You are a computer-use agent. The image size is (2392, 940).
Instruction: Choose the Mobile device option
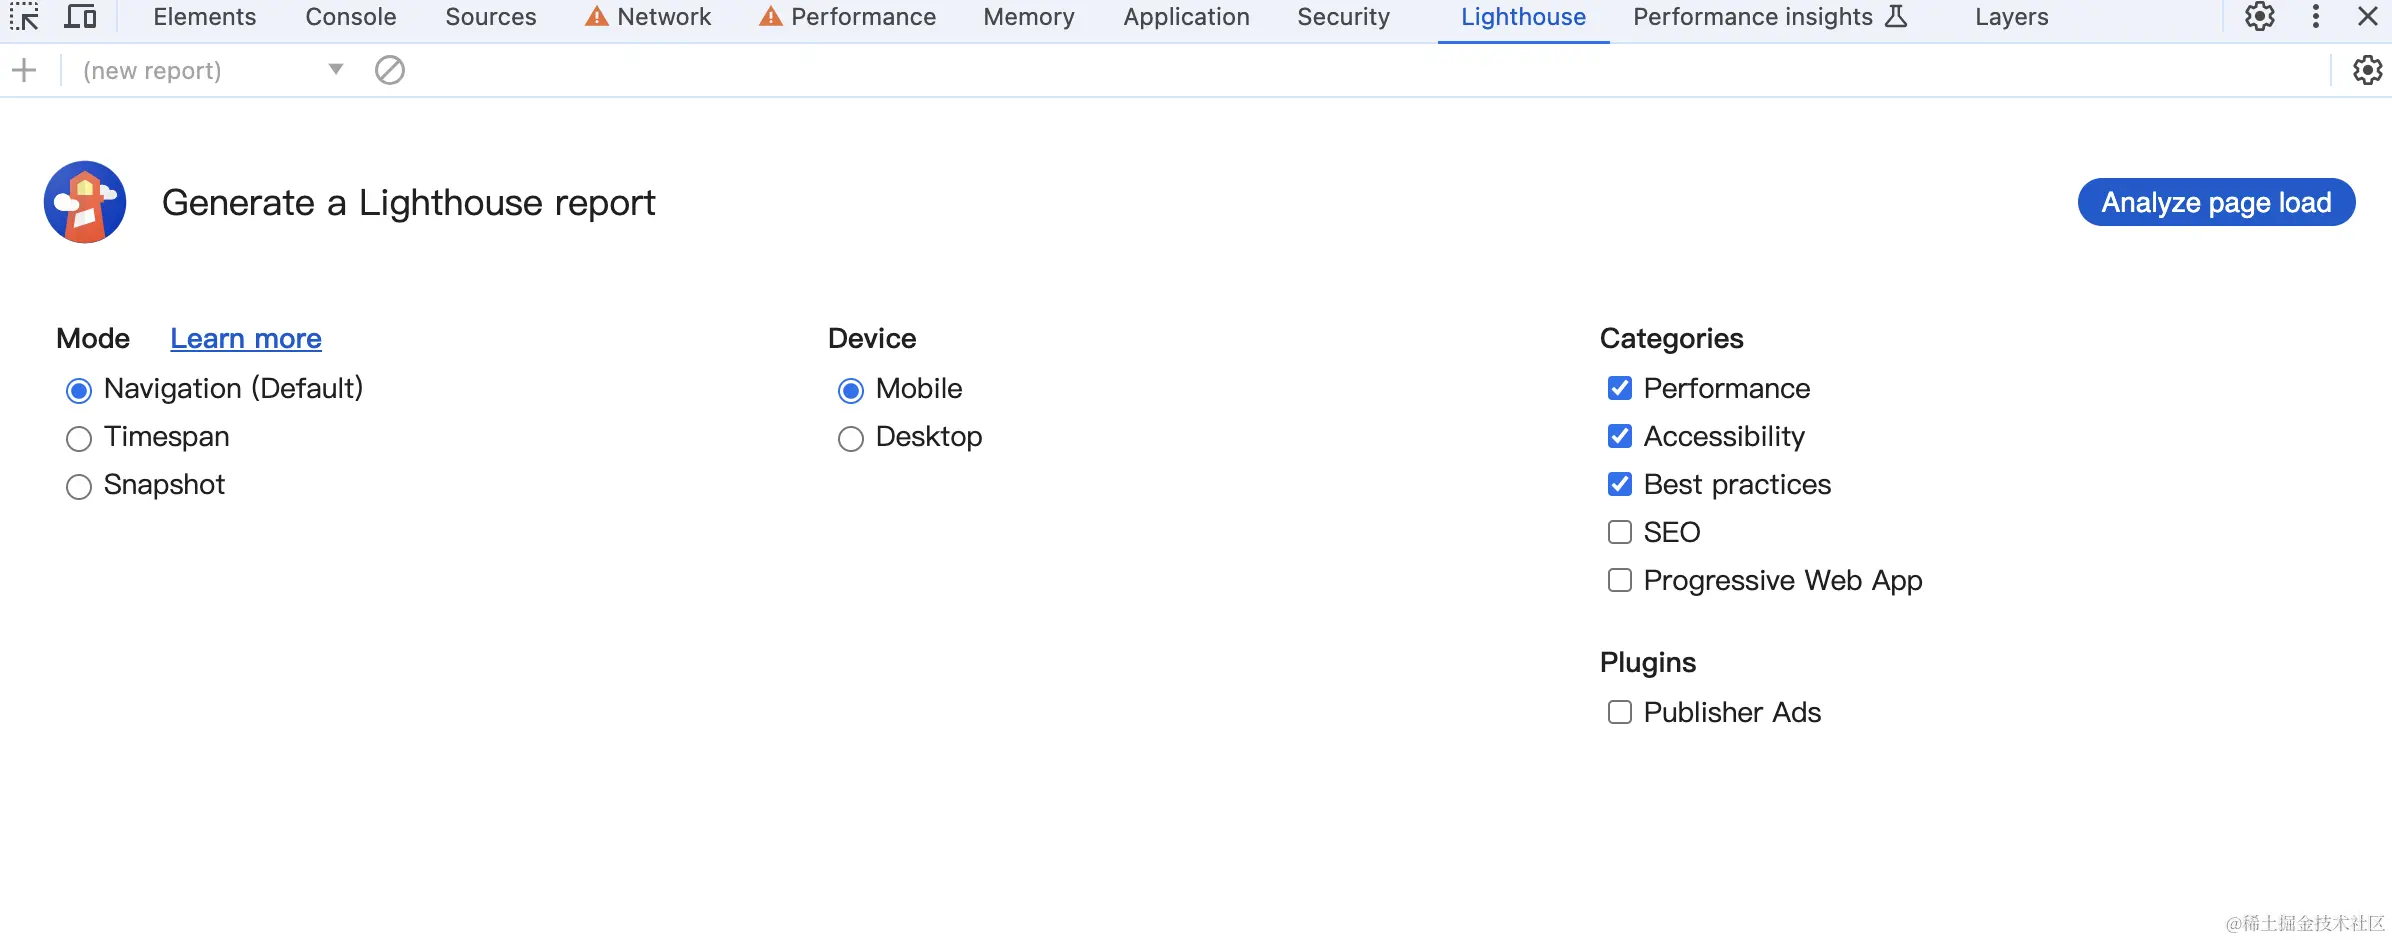[x=851, y=390]
